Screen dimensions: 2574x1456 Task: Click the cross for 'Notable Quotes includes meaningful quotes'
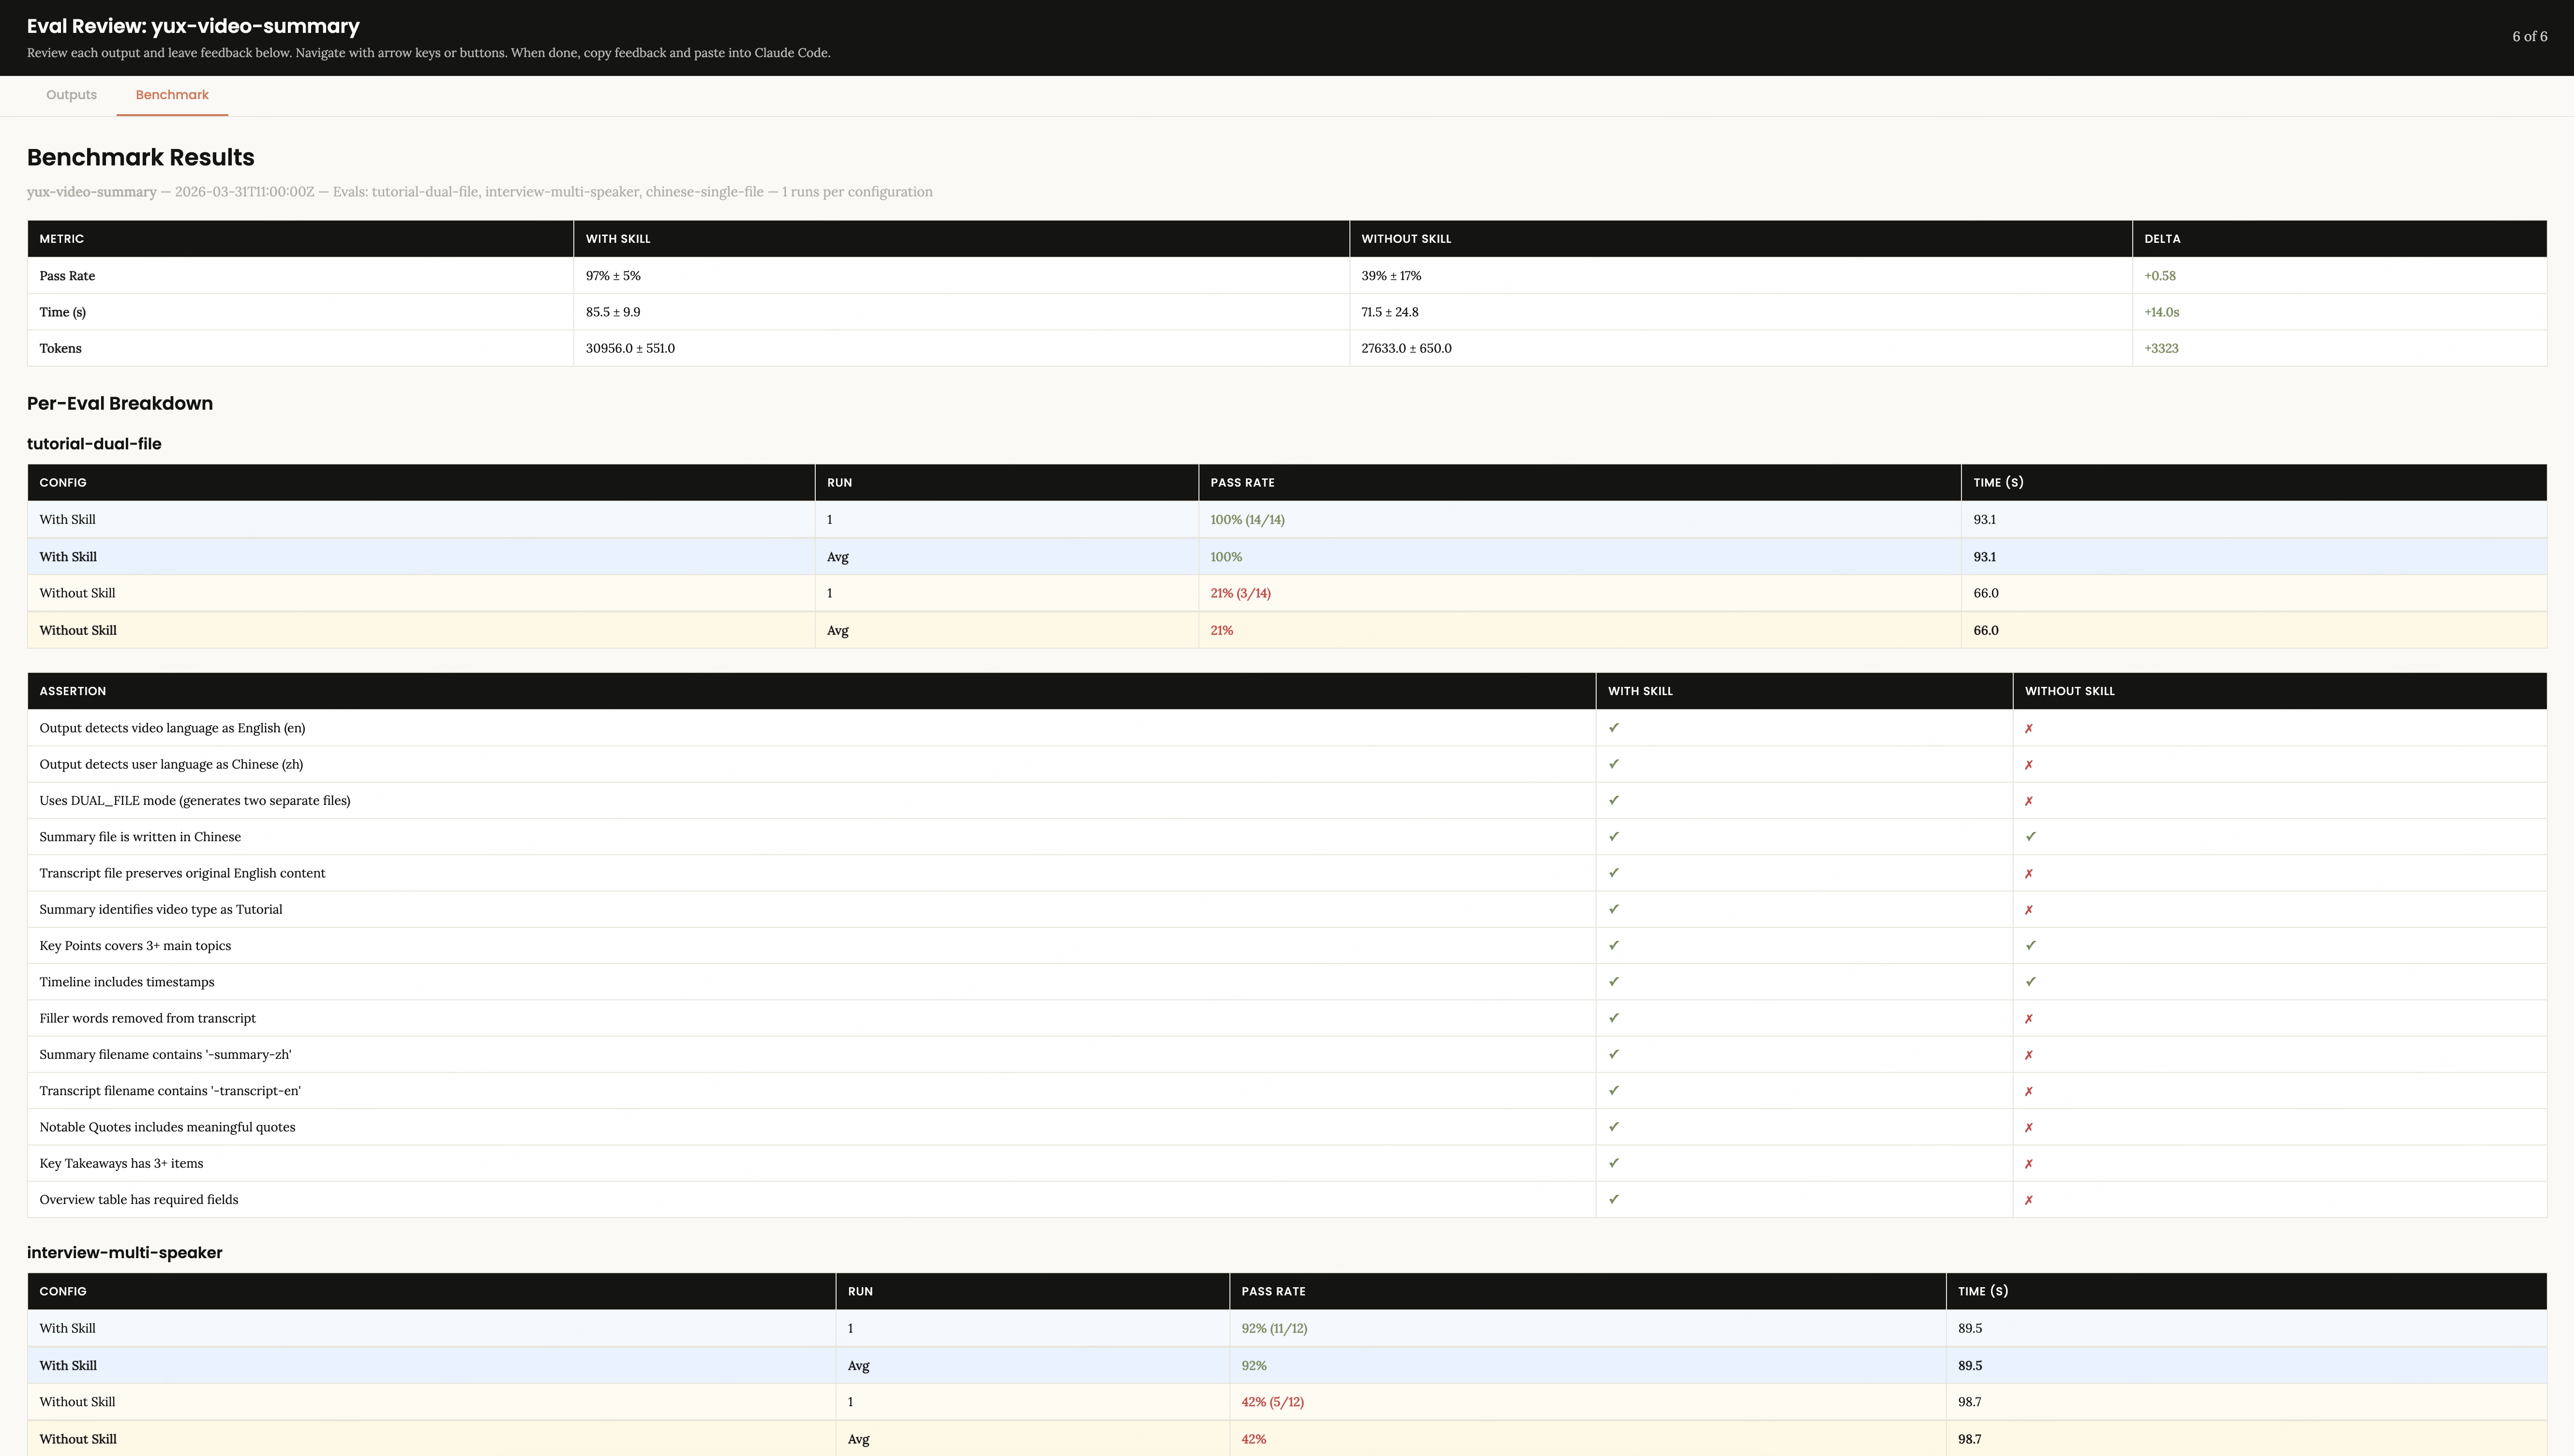[2030, 1127]
